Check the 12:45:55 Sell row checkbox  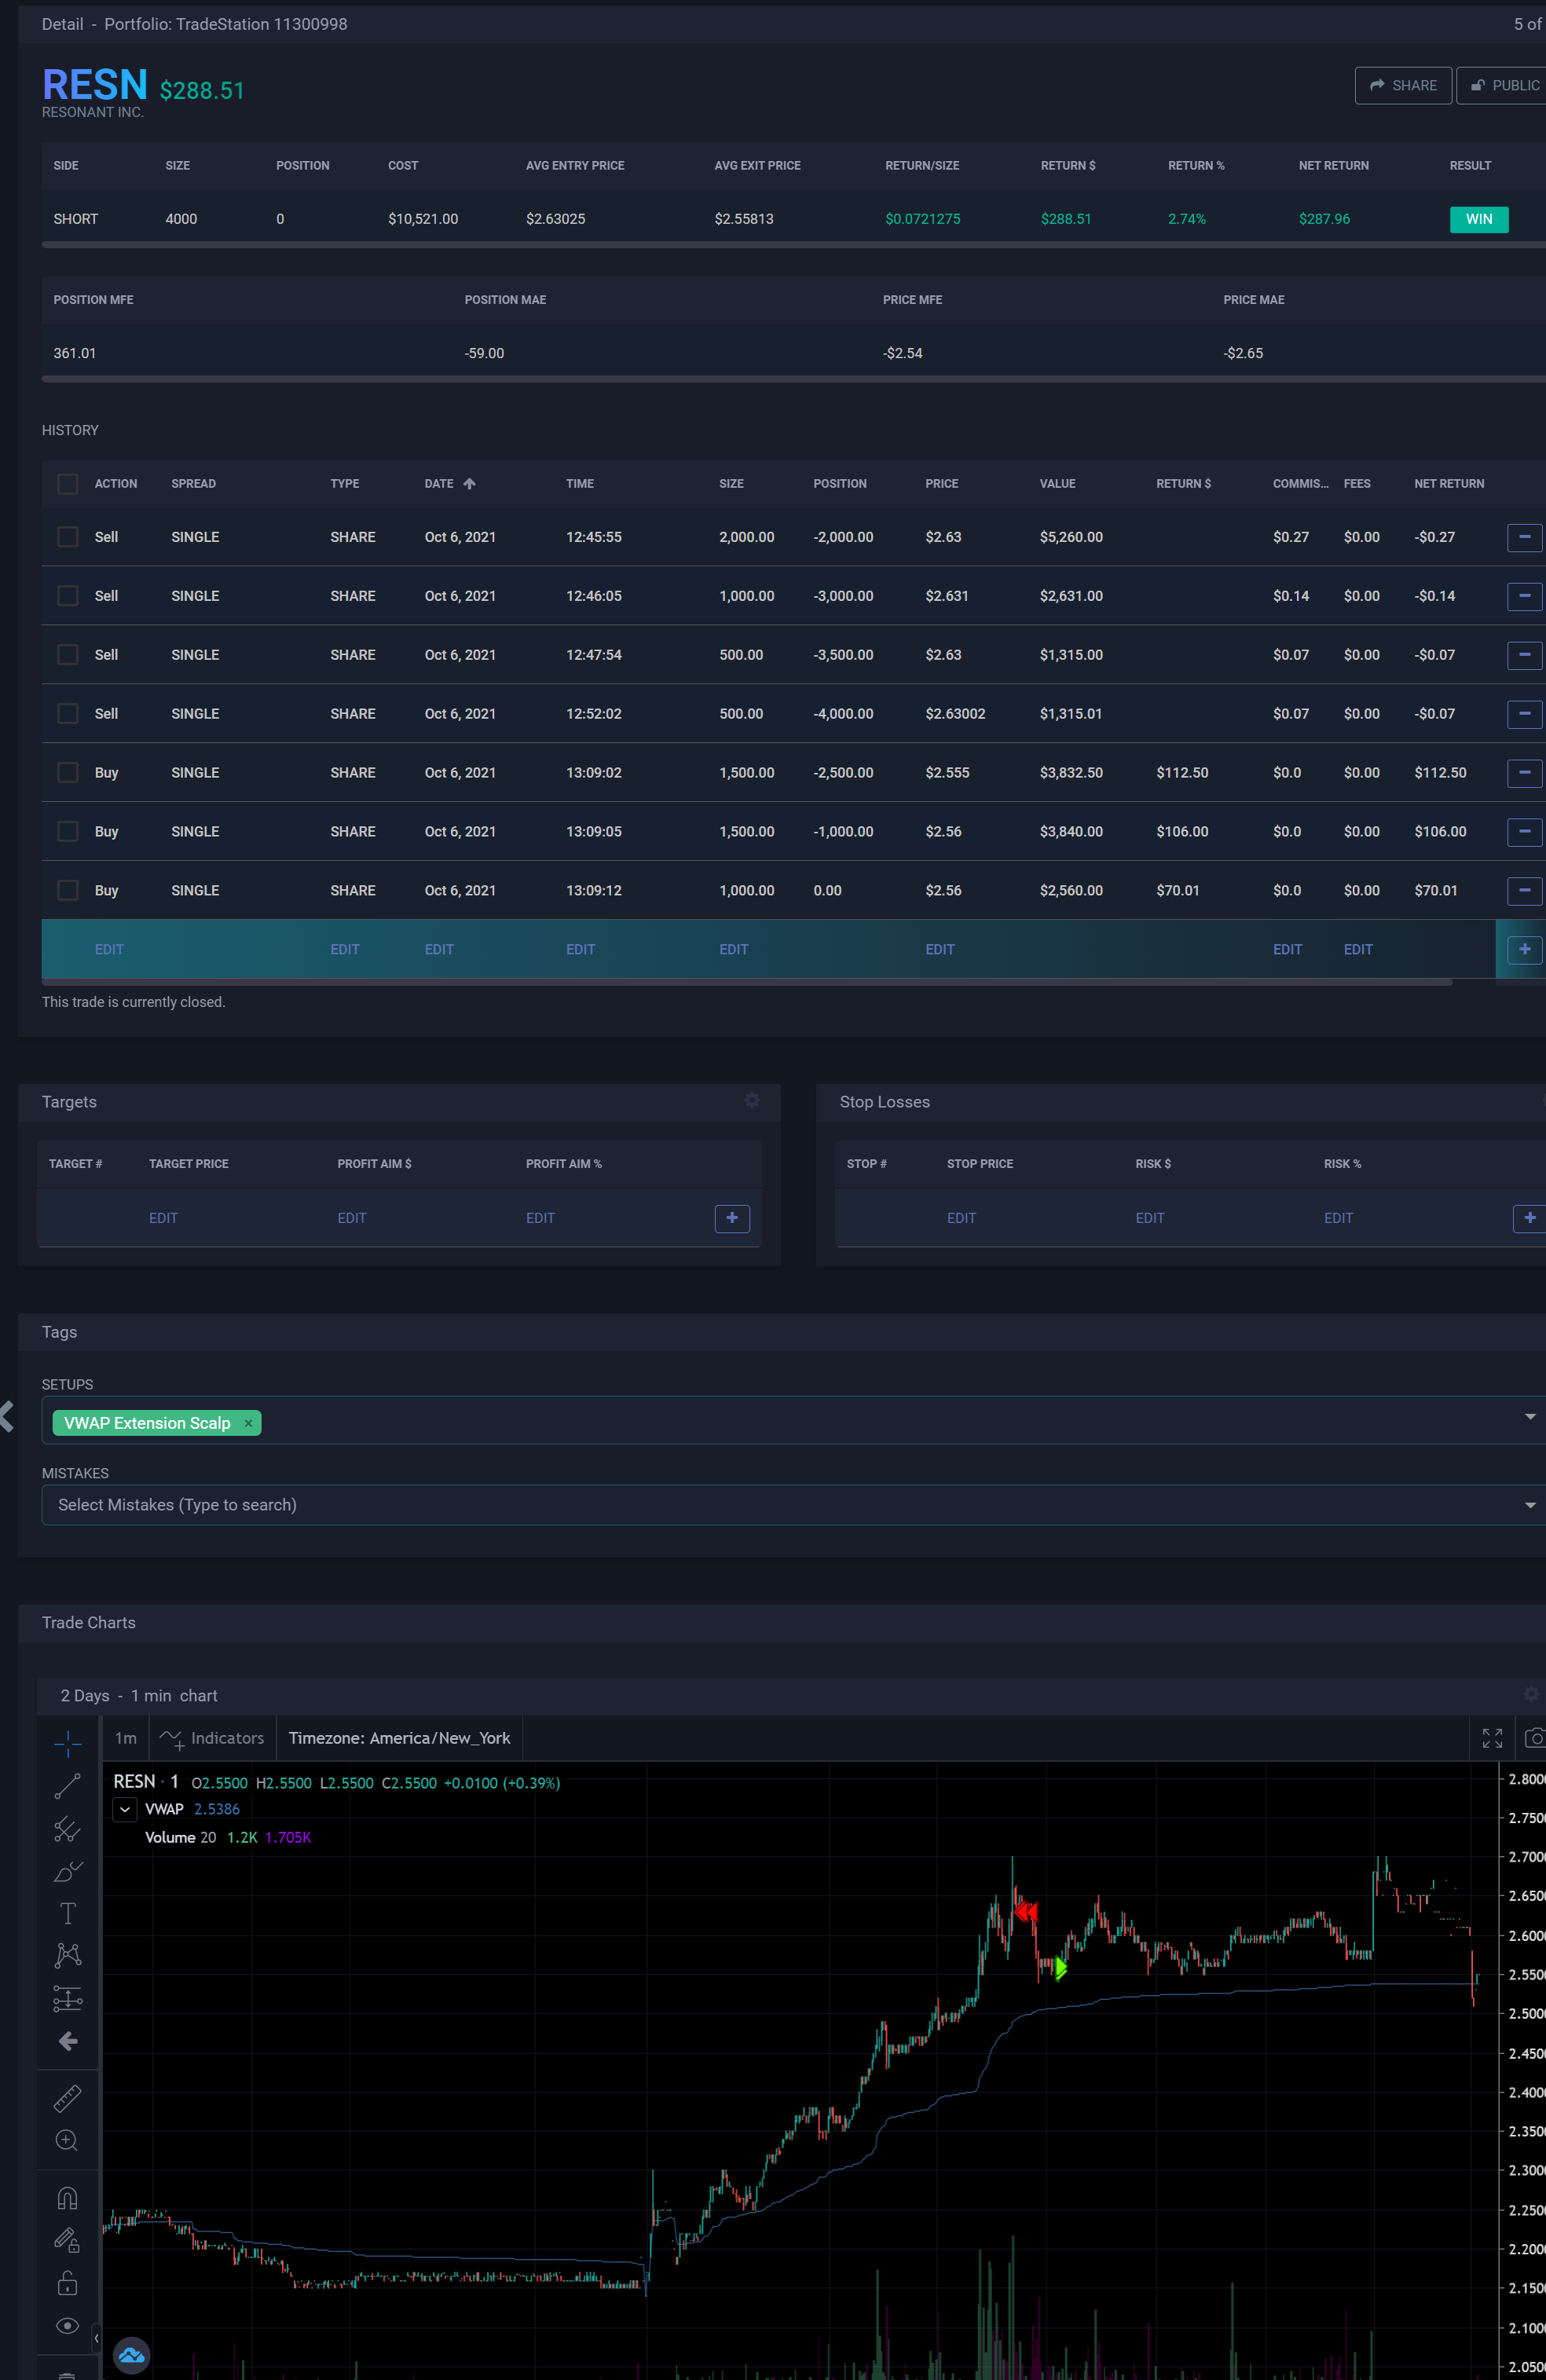tap(68, 537)
